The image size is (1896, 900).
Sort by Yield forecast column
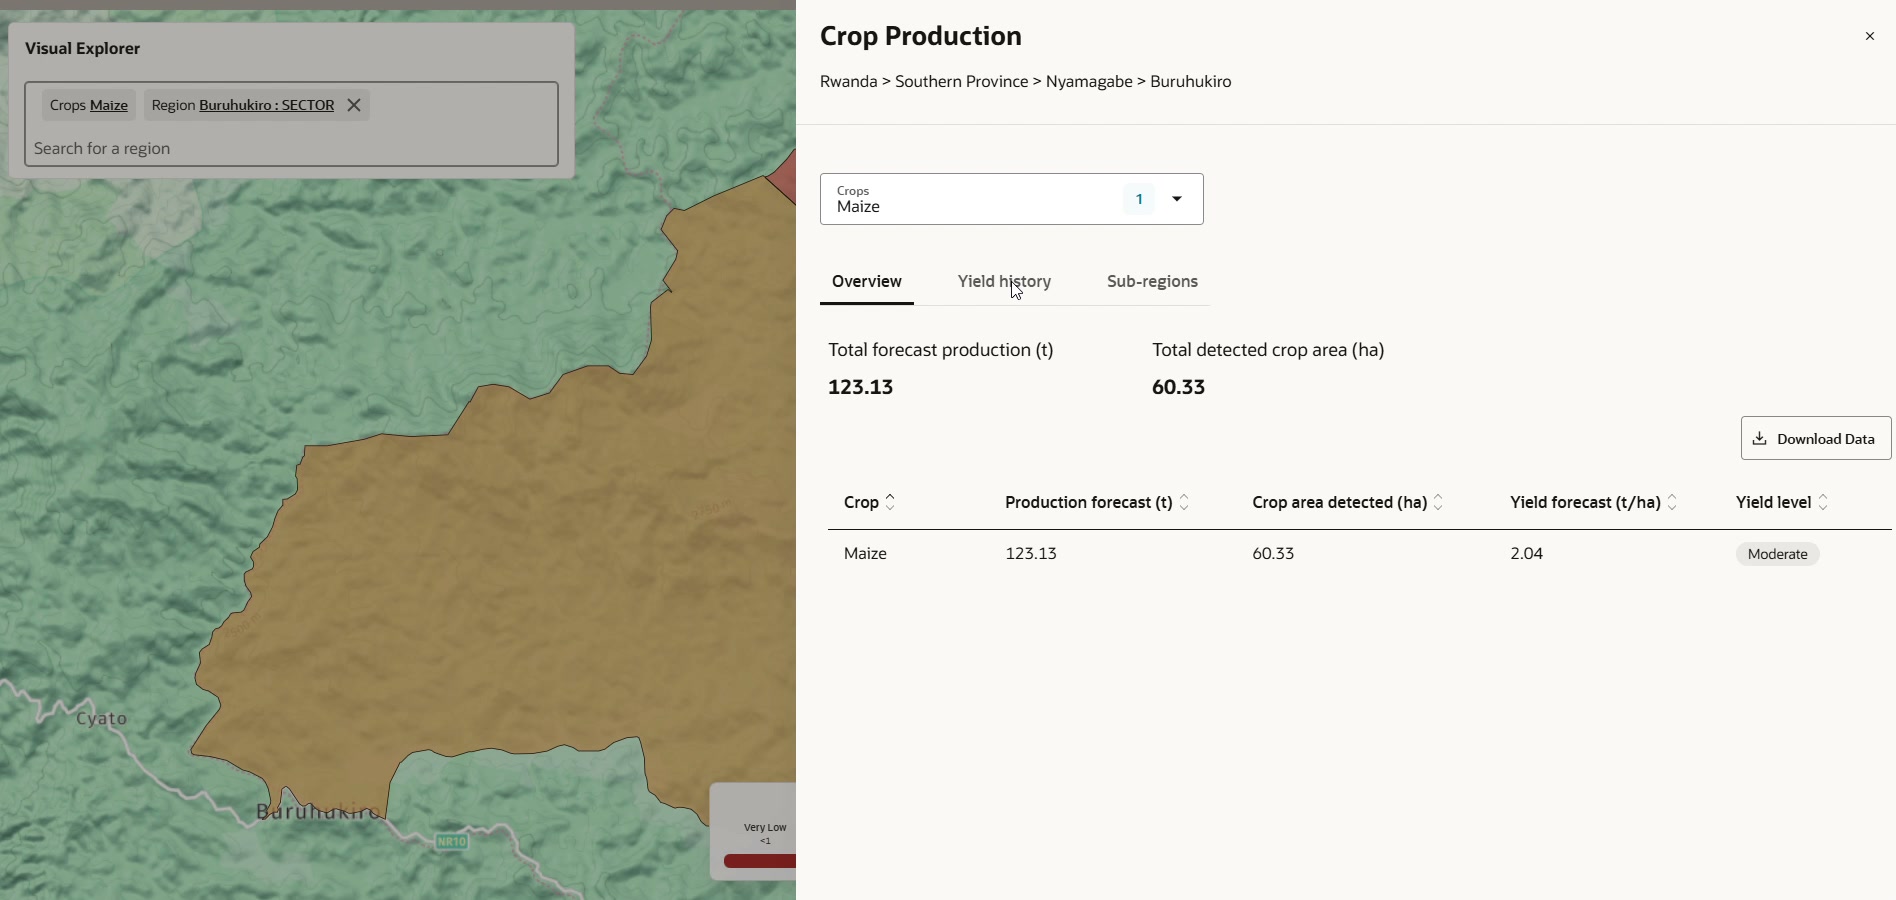pos(1673,502)
